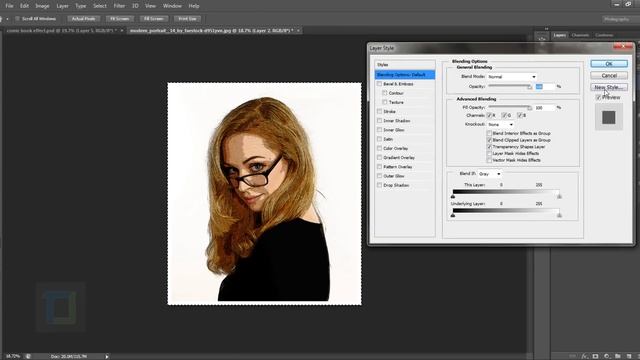Check Layer Mask Hides Effects
Image resolution: width=640 pixels, height=360 pixels.
[489, 153]
